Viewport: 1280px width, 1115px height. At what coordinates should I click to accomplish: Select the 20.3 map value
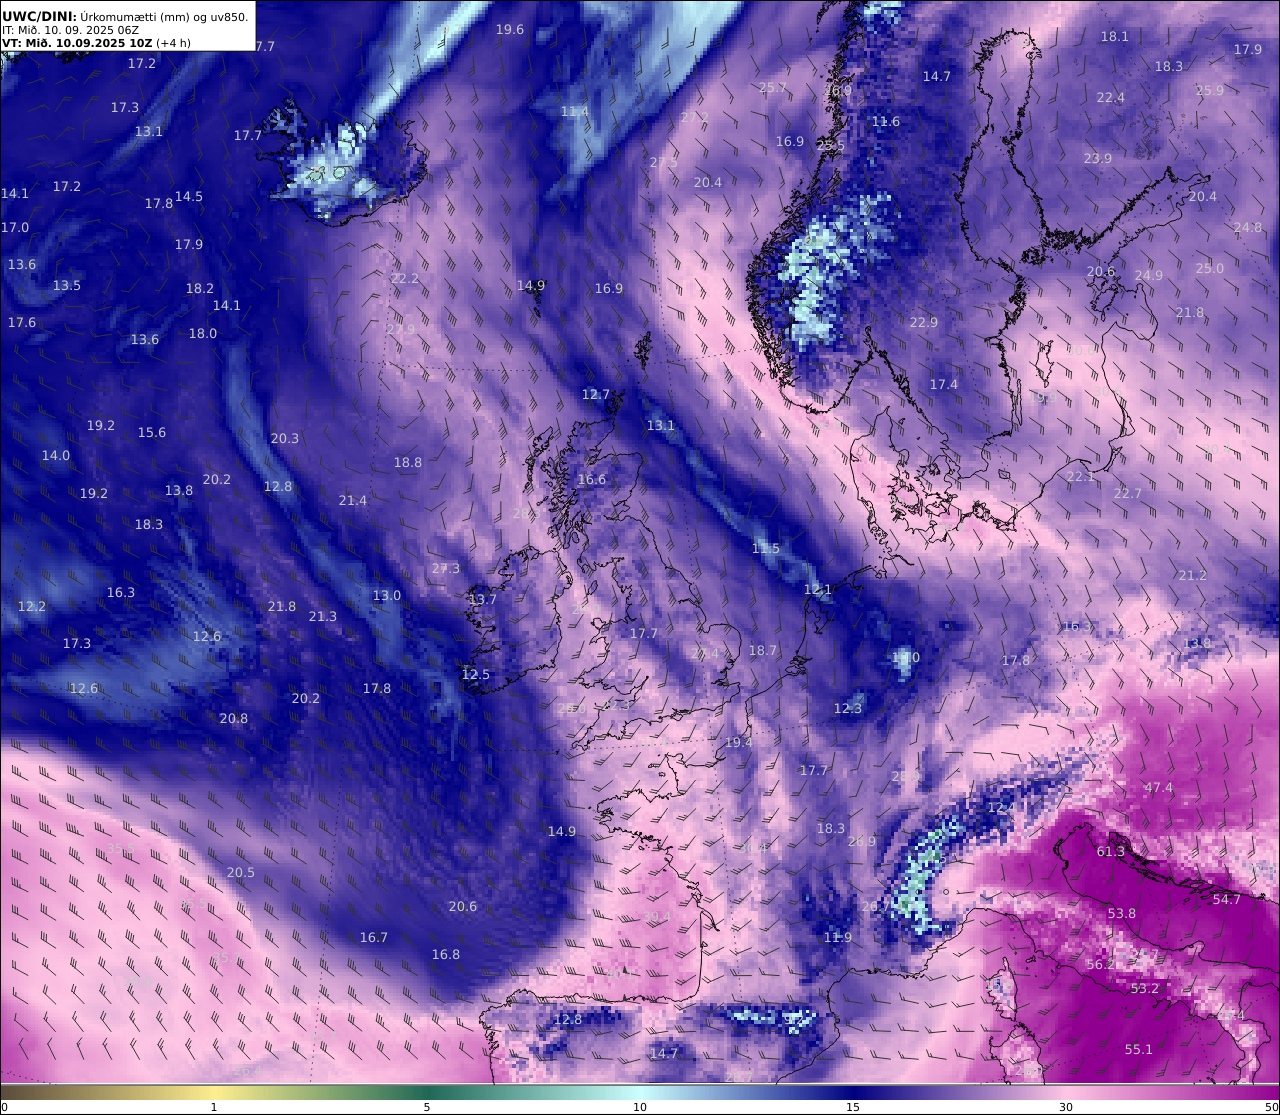click(285, 439)
